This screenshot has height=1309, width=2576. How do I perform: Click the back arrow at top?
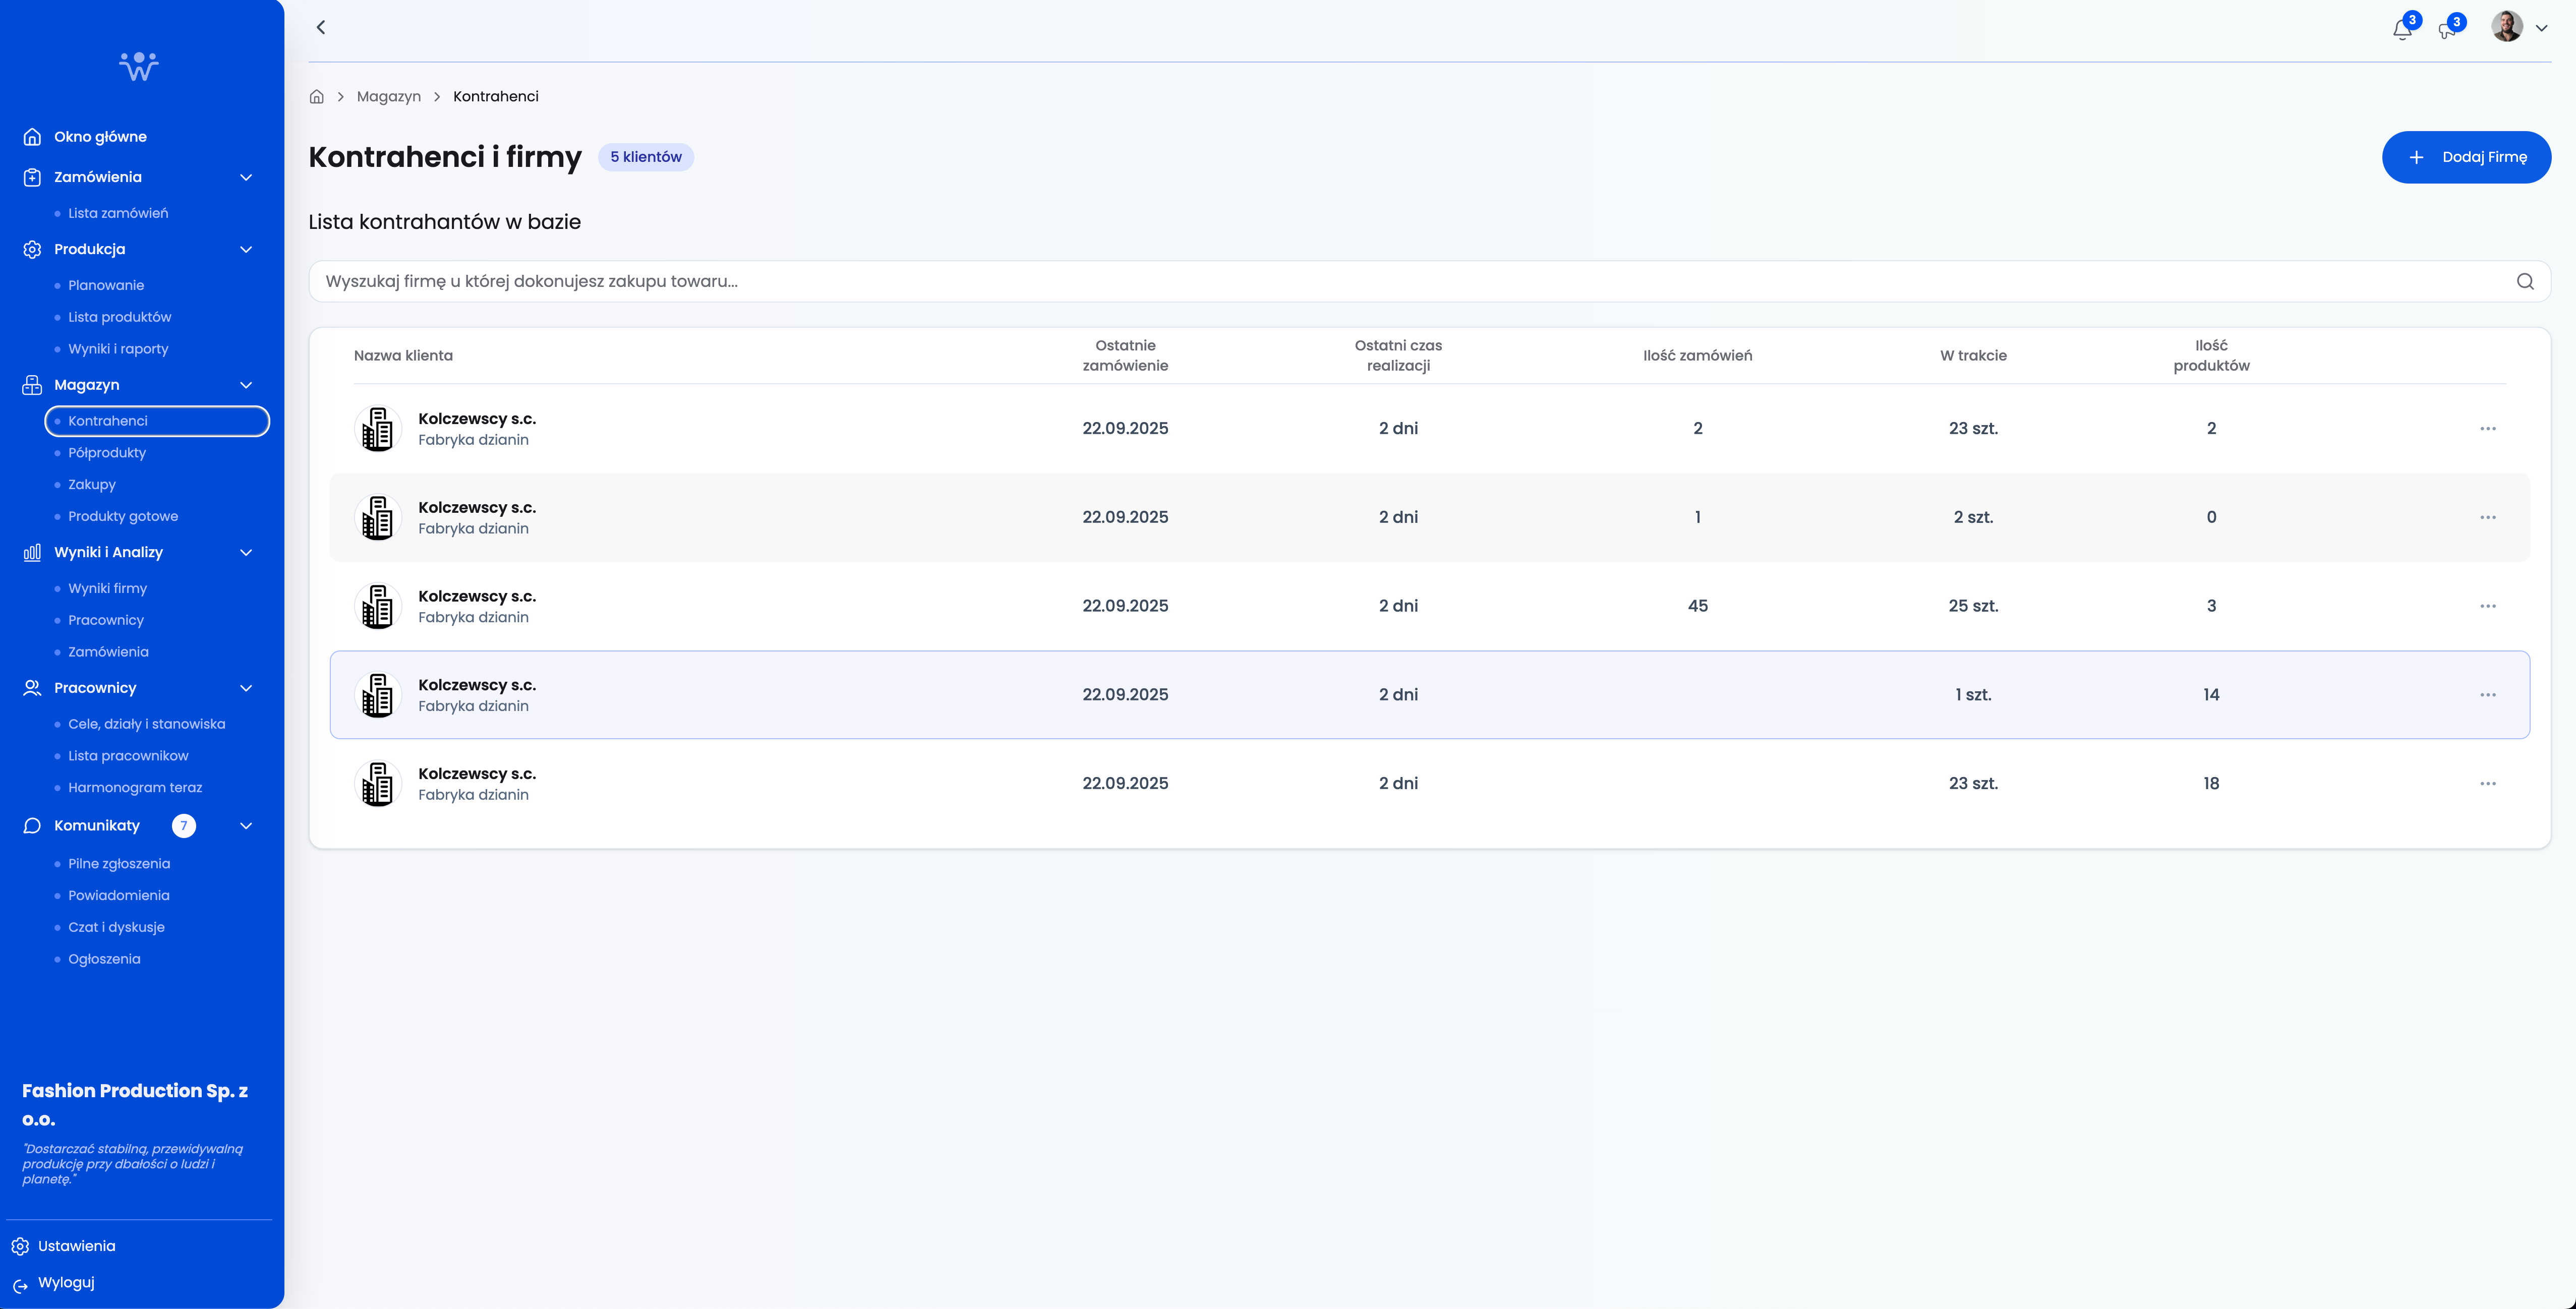pyautogui.click(x=321, y=27)
